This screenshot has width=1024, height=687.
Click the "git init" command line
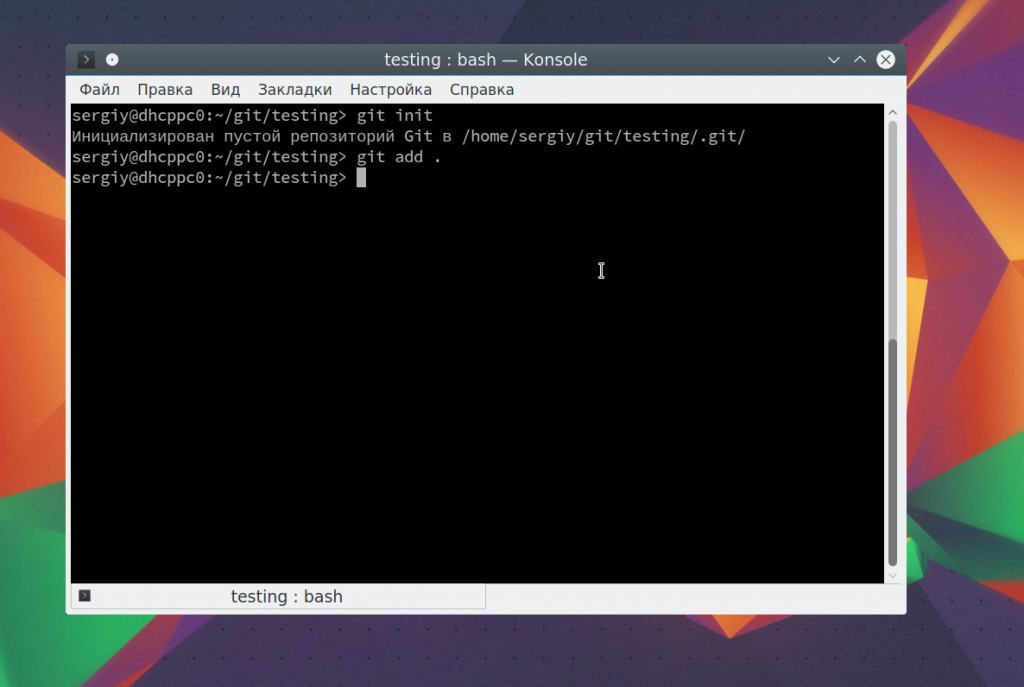[394, 116]
